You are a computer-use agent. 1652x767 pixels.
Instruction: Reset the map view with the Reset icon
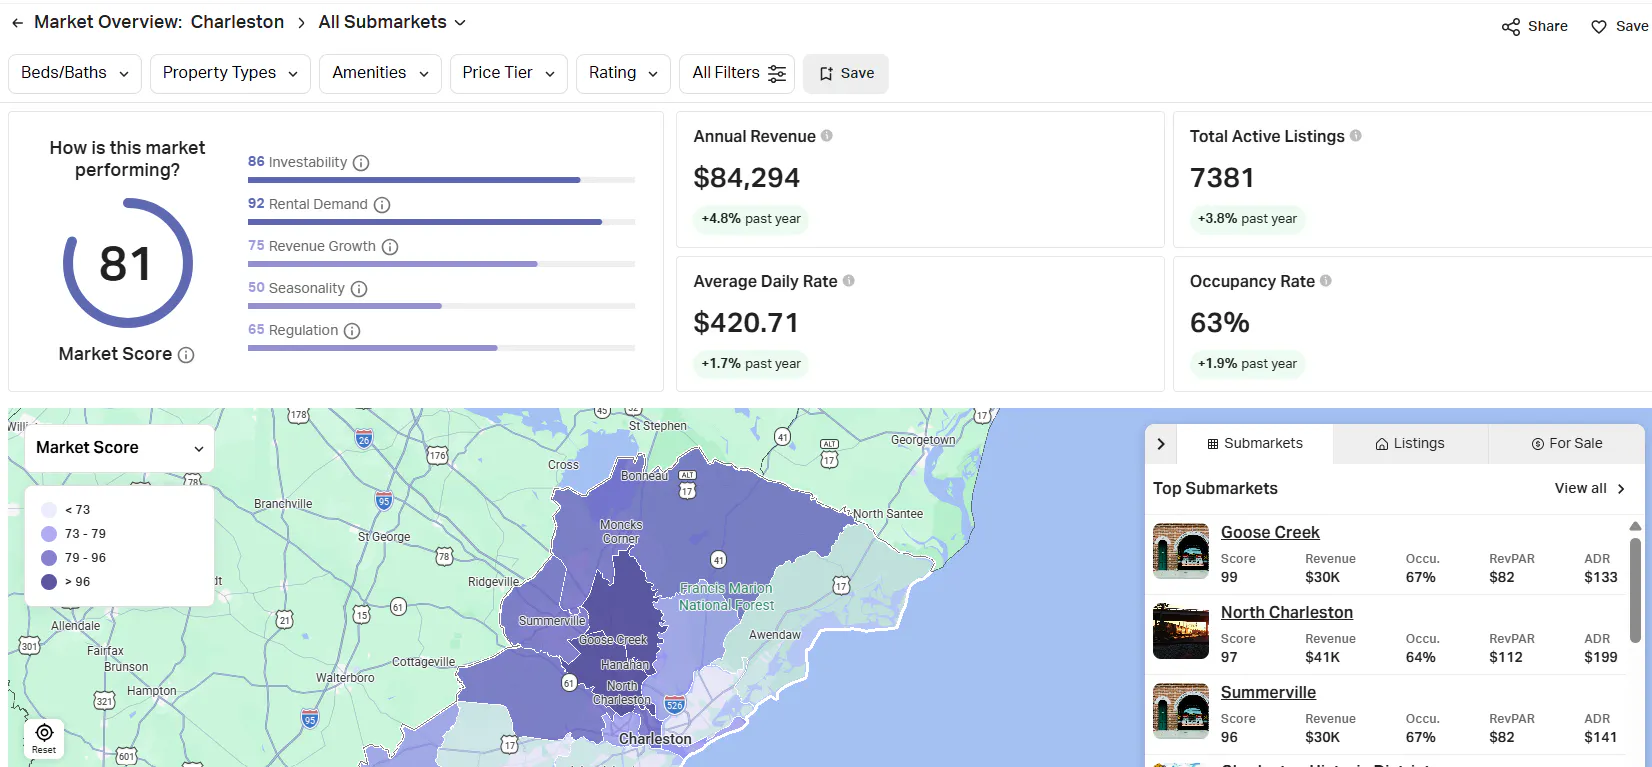coord(44,738)
